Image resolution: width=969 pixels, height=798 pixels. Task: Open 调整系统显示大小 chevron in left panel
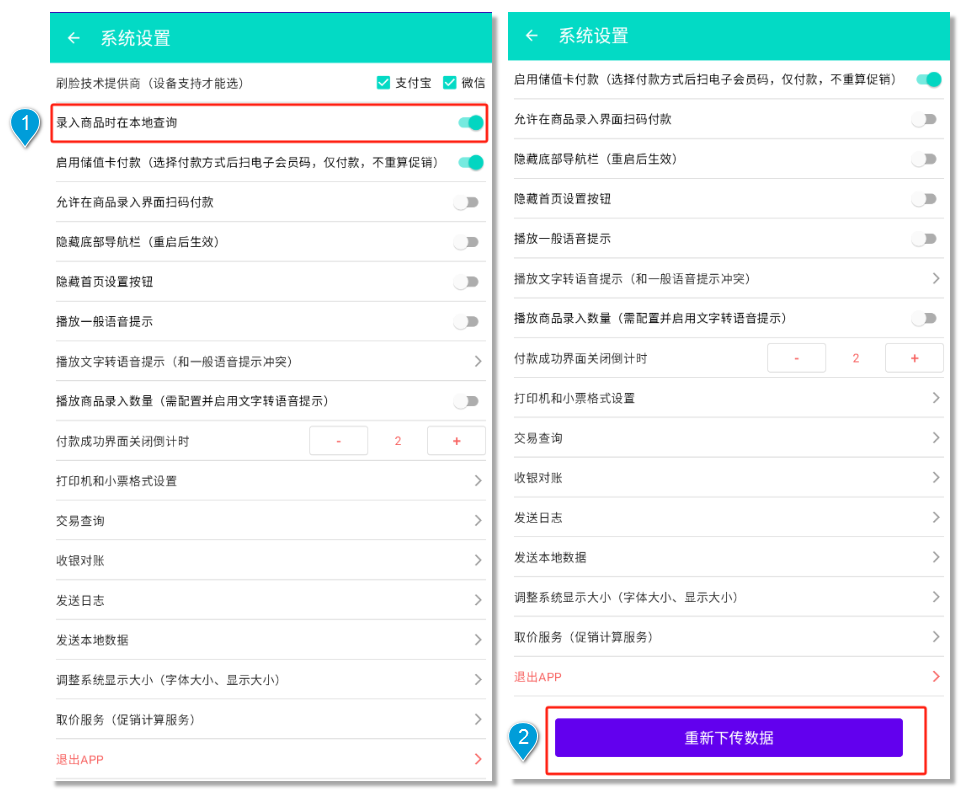(x=478, y=679)
